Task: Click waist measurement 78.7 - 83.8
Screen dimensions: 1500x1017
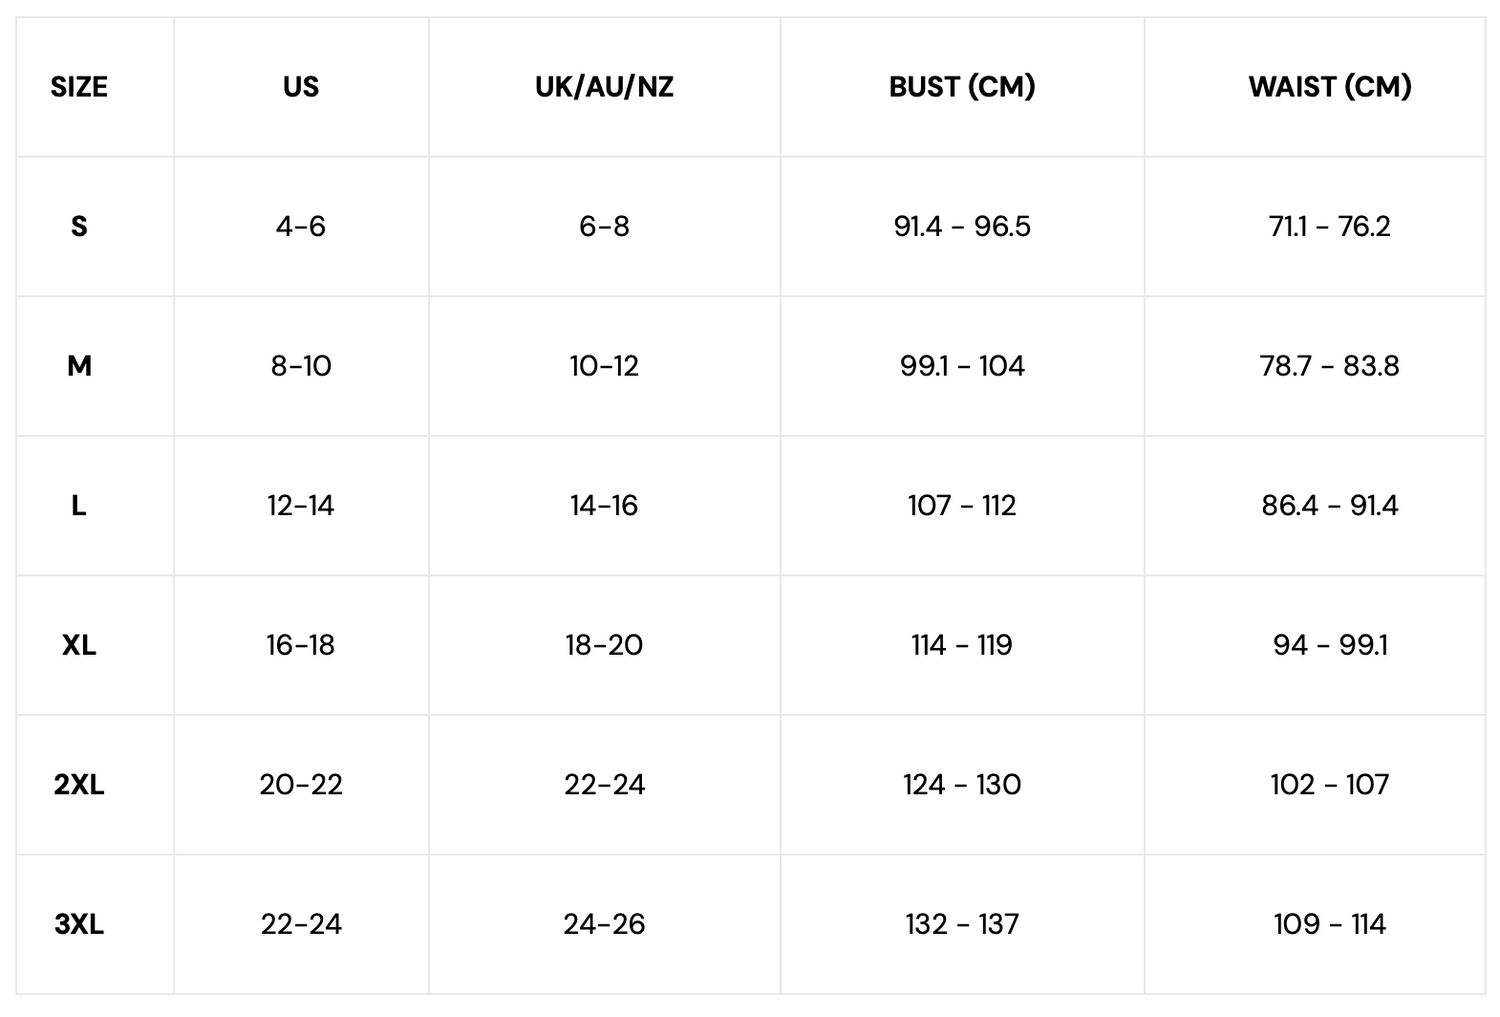Action: coord(1329,366)
